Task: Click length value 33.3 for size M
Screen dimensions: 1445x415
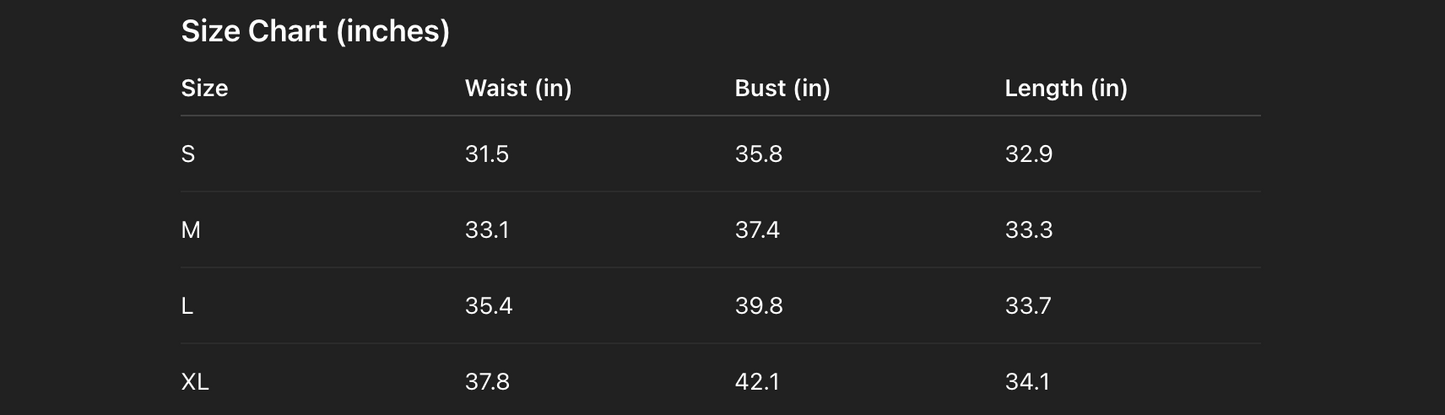Action: (x=1028, y=230)
